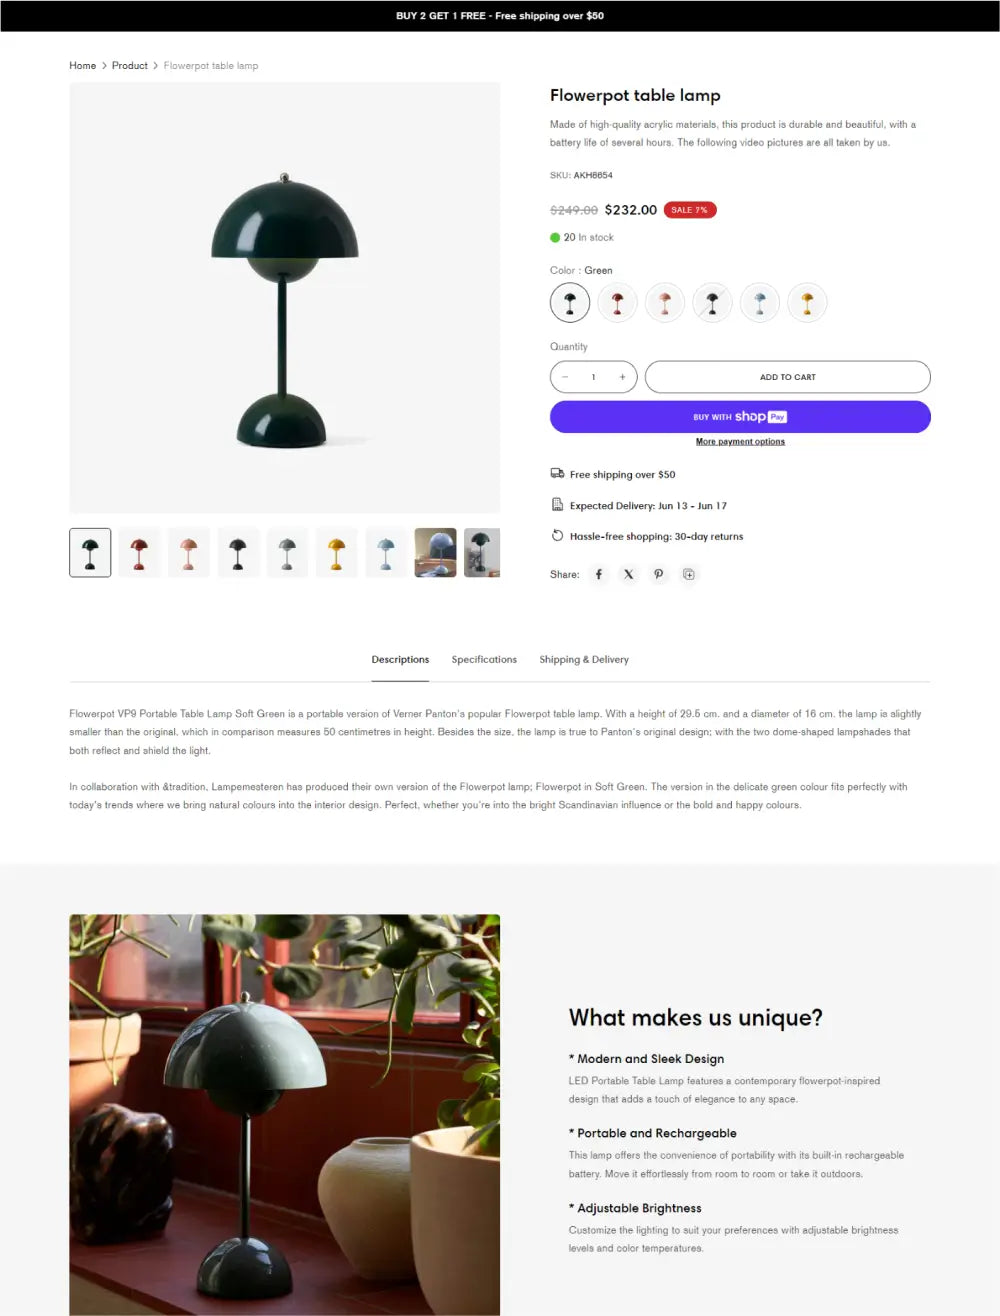Open the Product breadcrumb link
The width and height of the screenshot is (1000, 1316).
click(x=130, y=66)
